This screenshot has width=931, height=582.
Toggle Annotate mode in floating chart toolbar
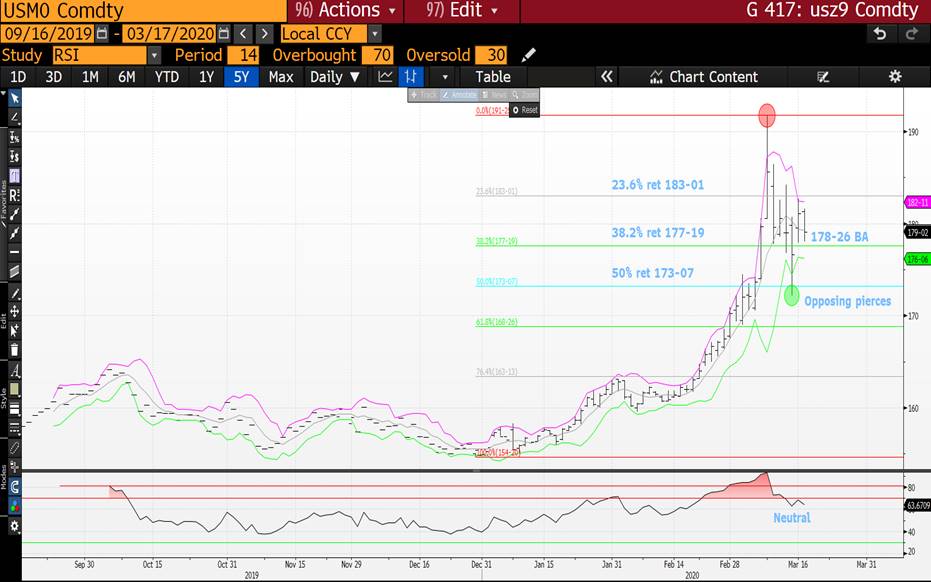pyautogui.click(x=459, y=95)
